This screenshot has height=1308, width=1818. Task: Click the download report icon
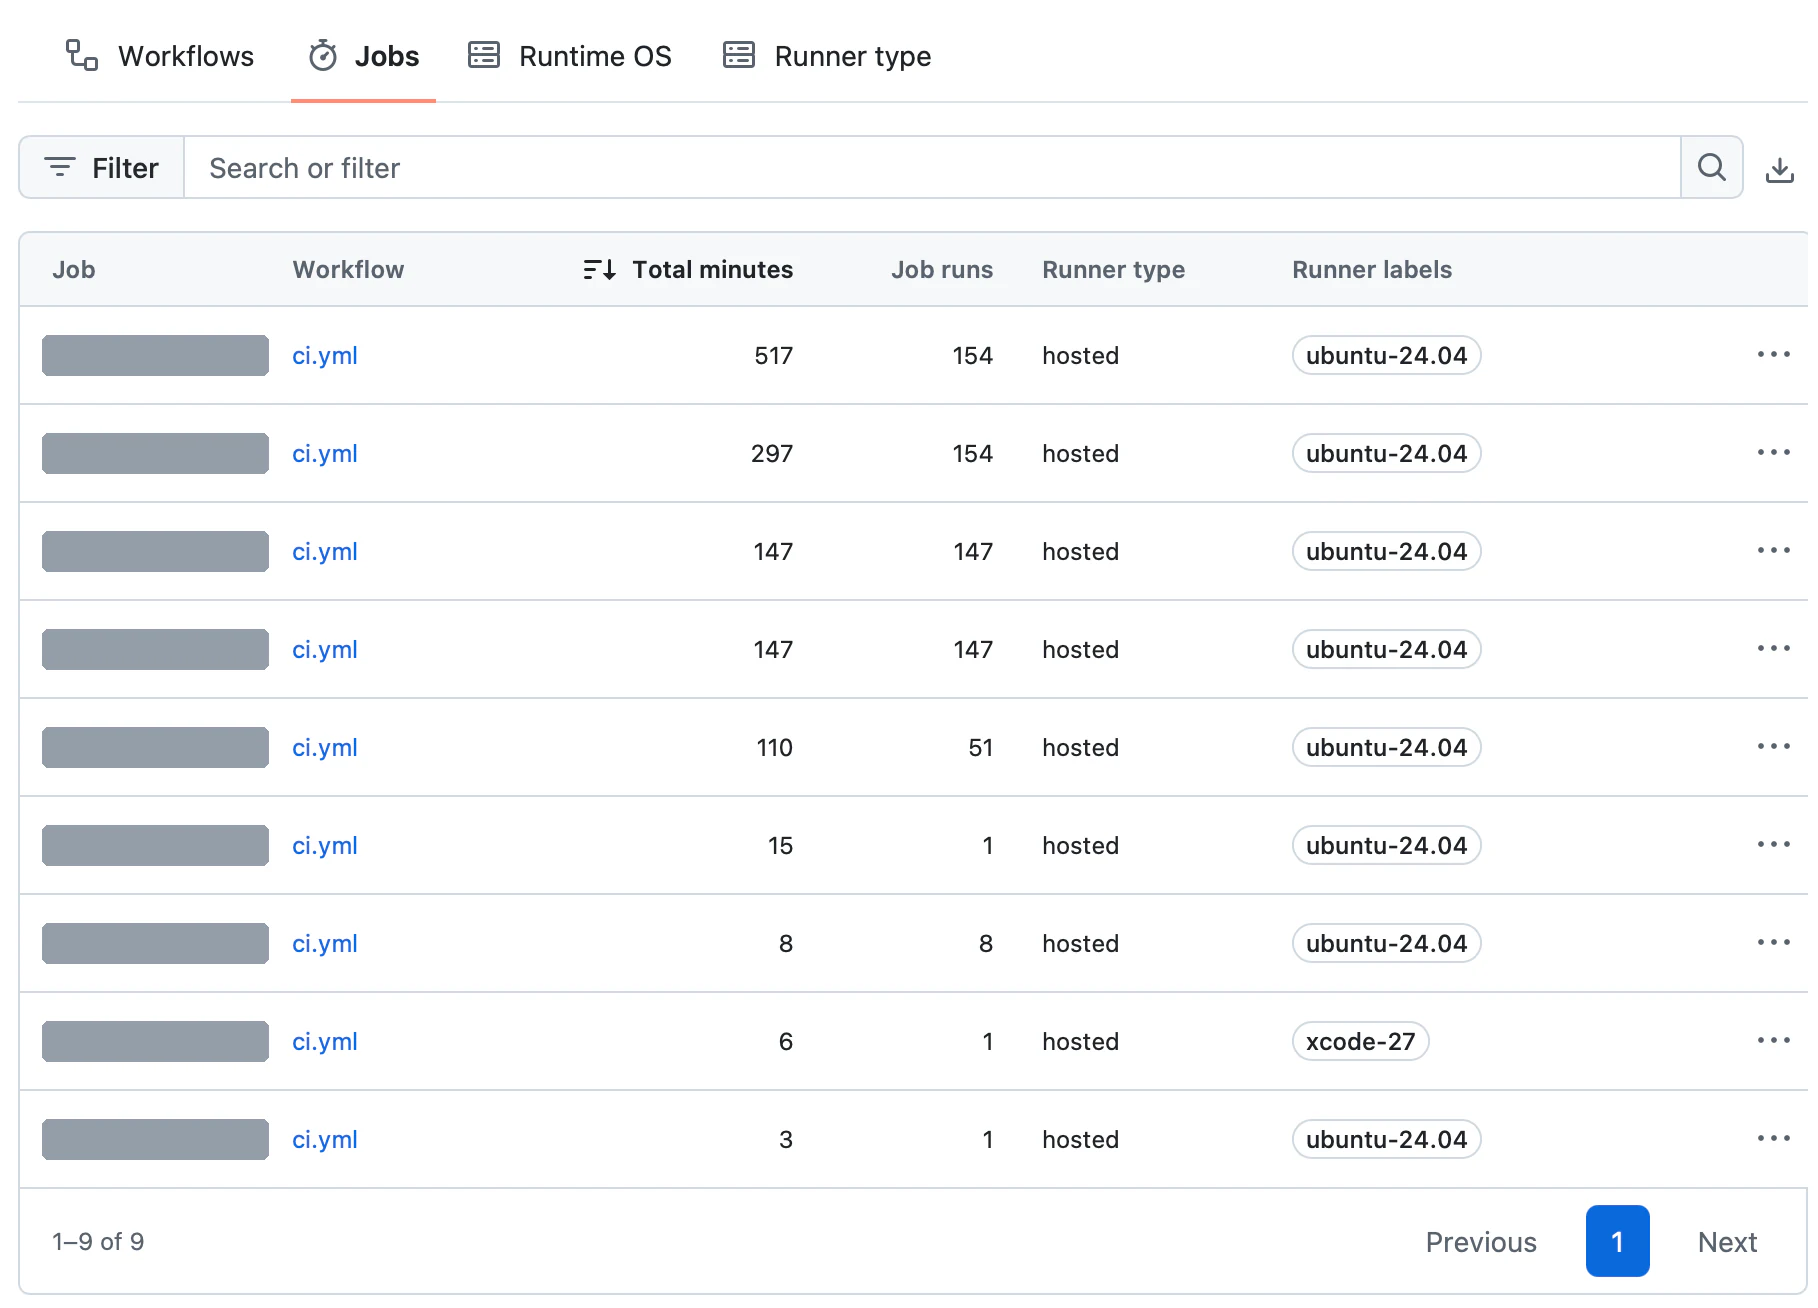(x=1779, y=169)
